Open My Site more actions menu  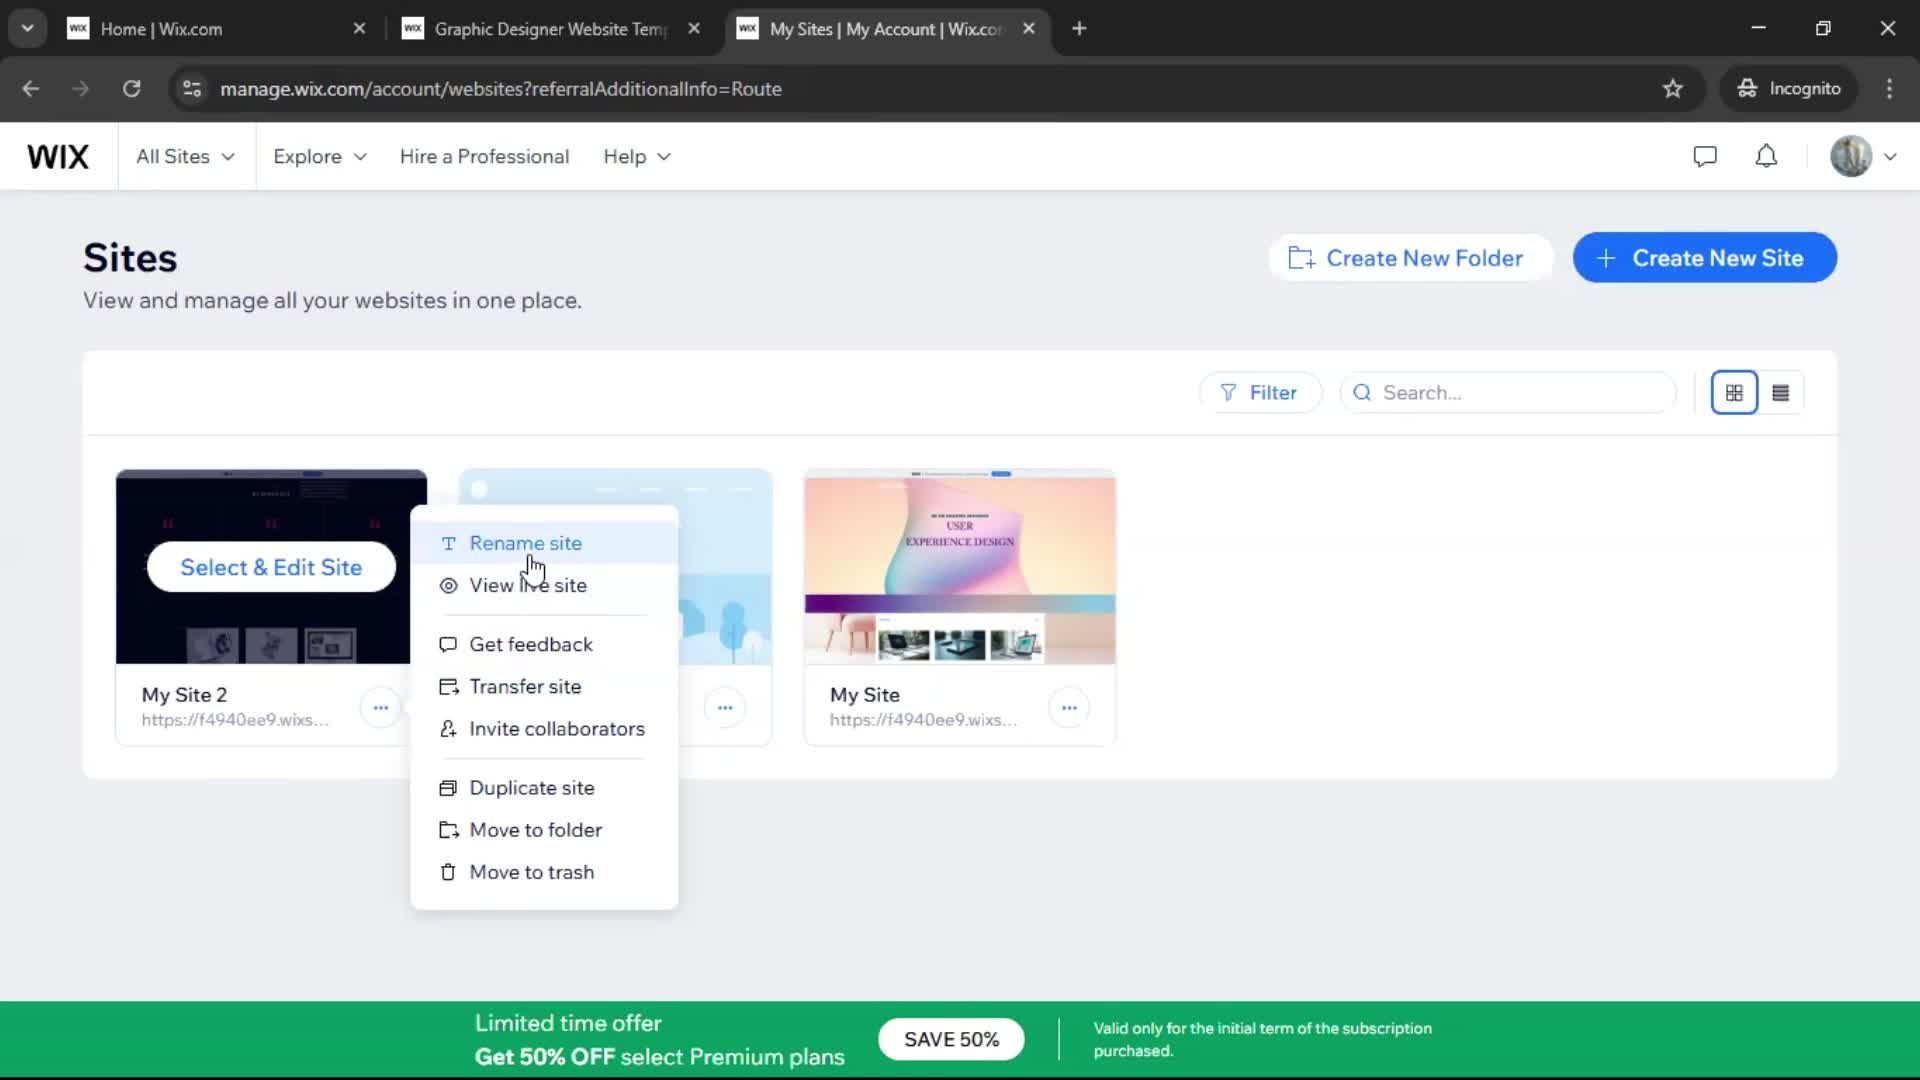tap(1069, 708)
